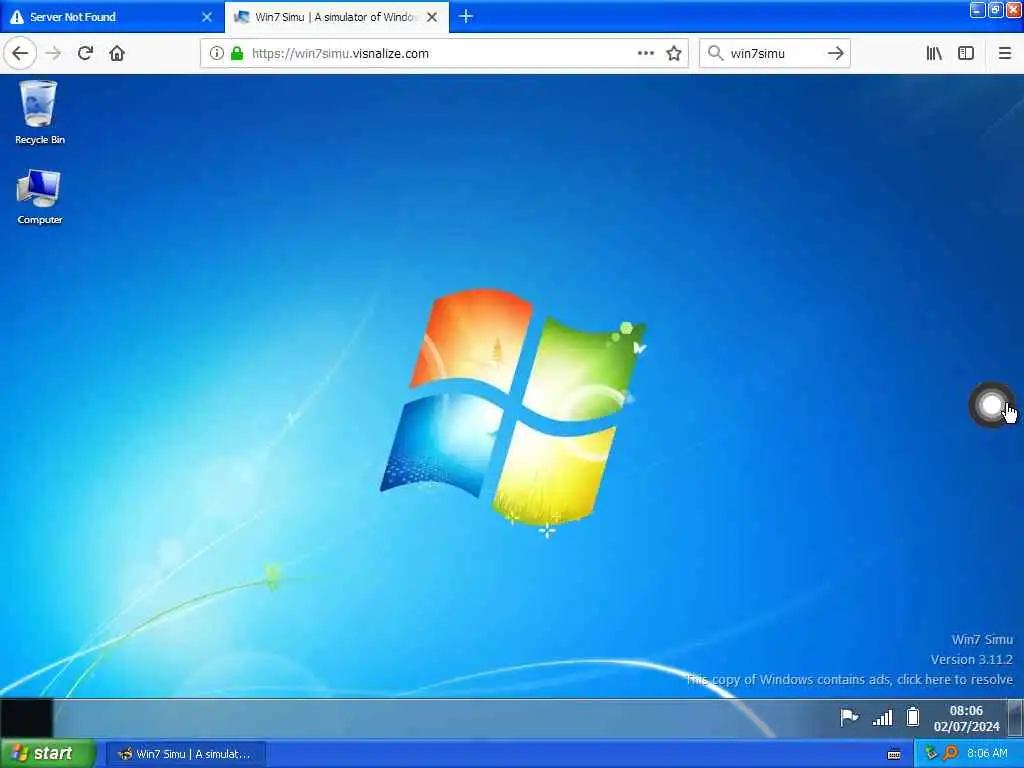This screenshot has height=768, width=1024.
Task: Toggle the sidebar view icon
Action: (x=966, y=54)
